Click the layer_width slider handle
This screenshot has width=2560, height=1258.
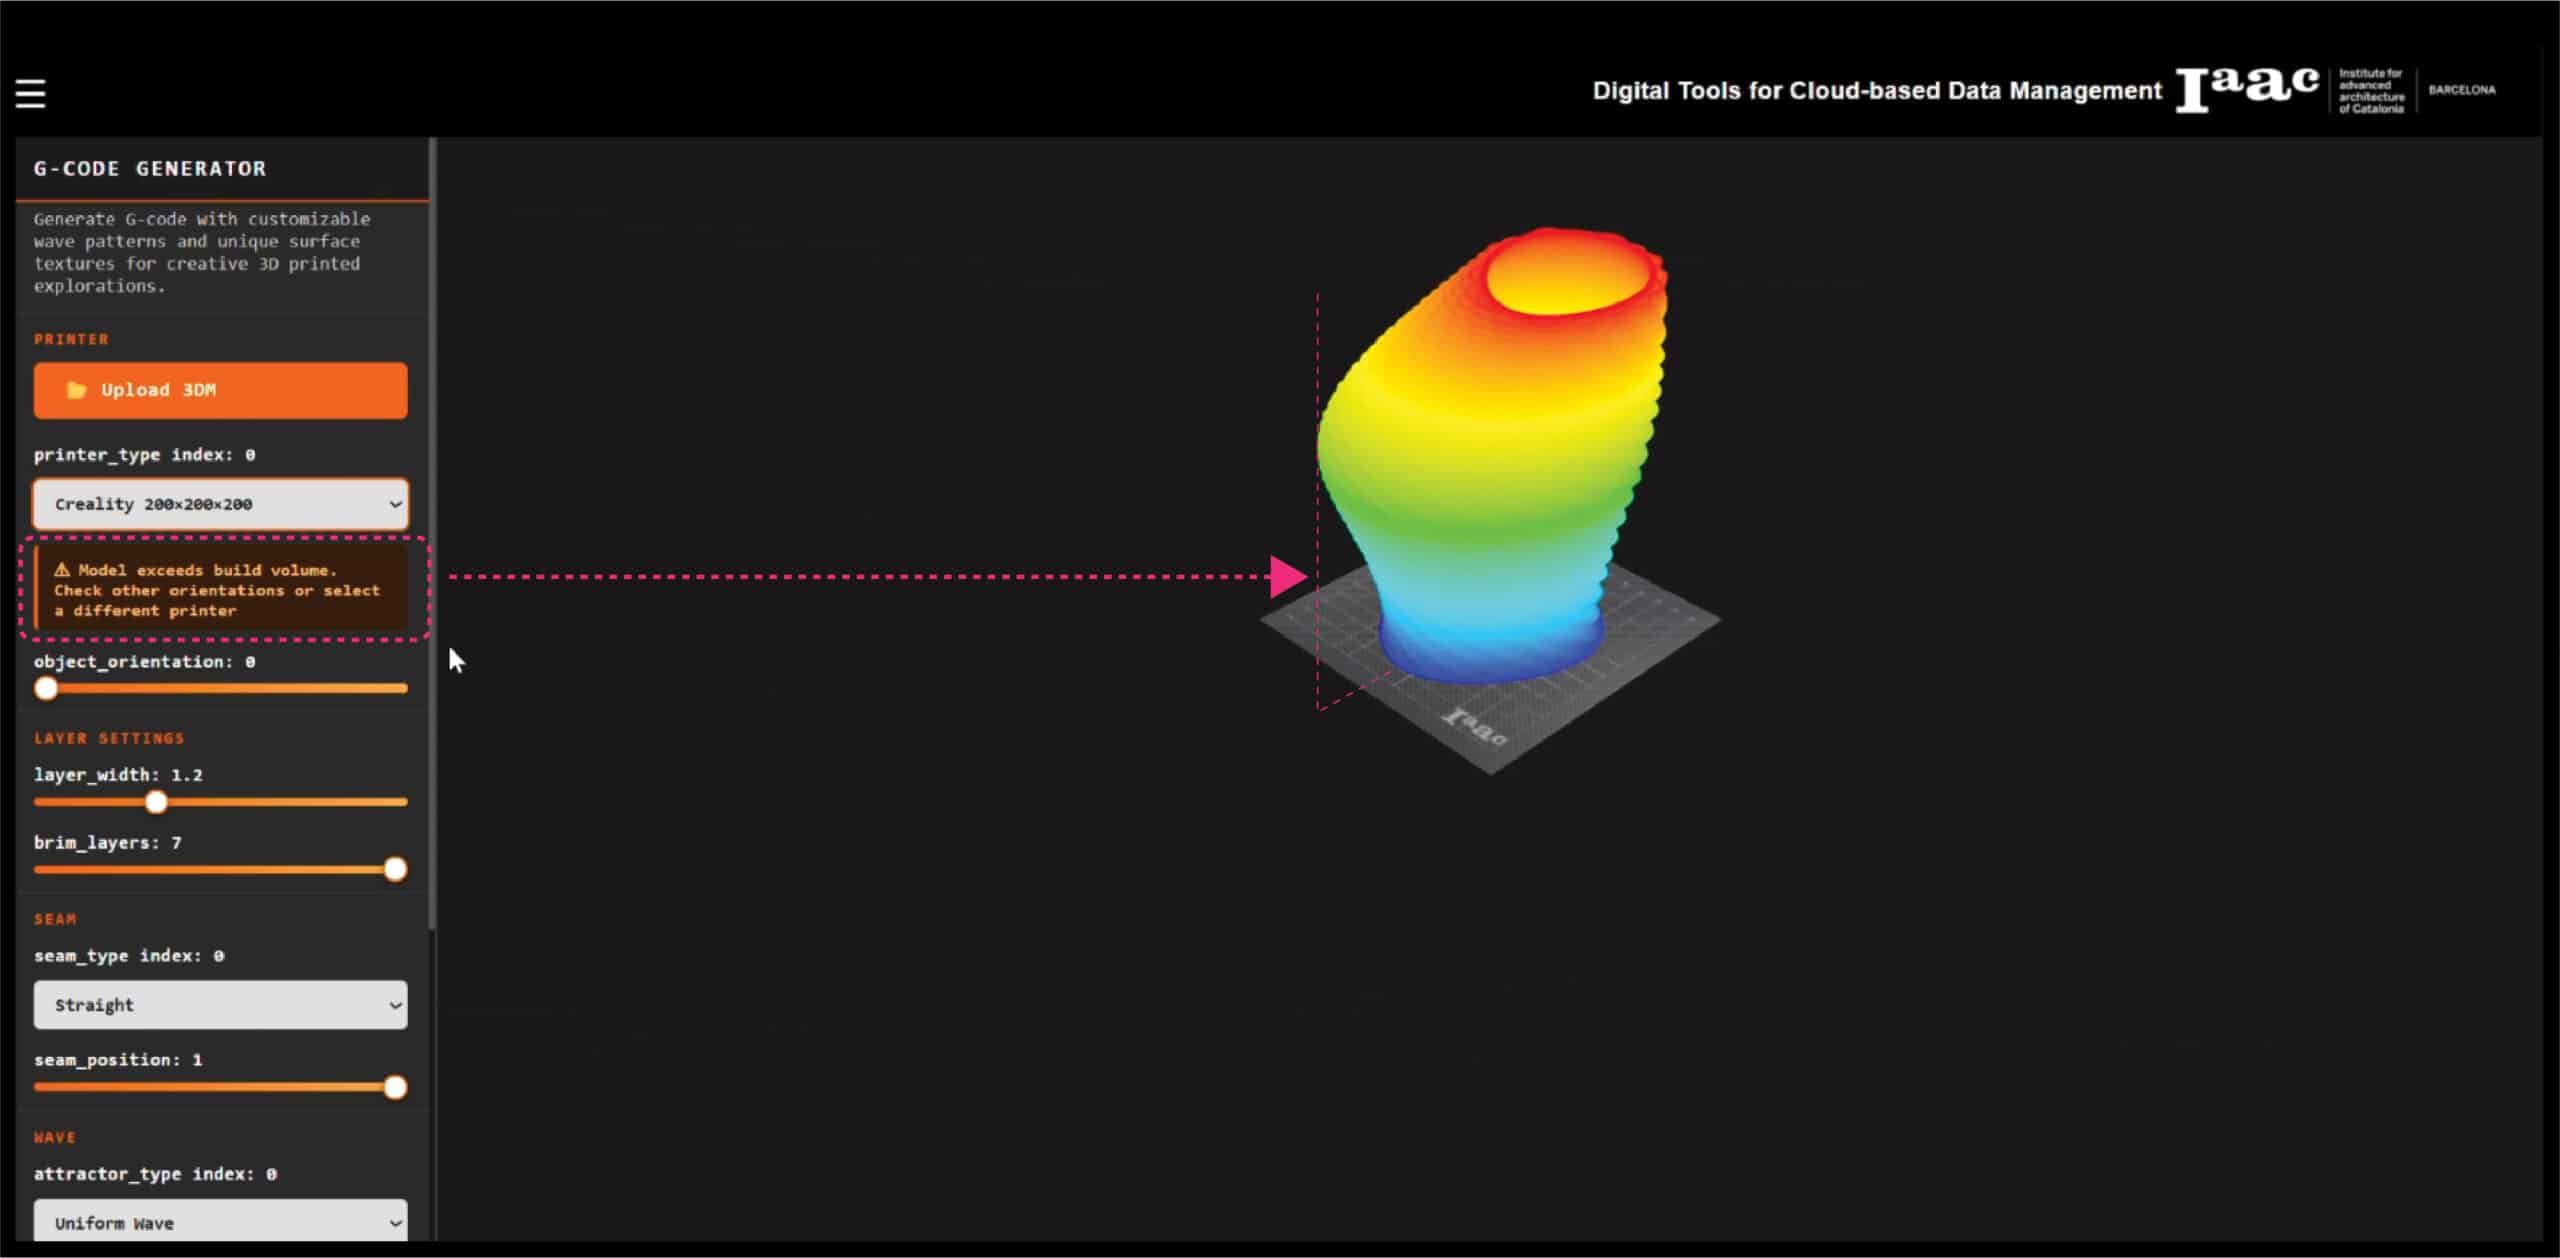pos(156,802)
